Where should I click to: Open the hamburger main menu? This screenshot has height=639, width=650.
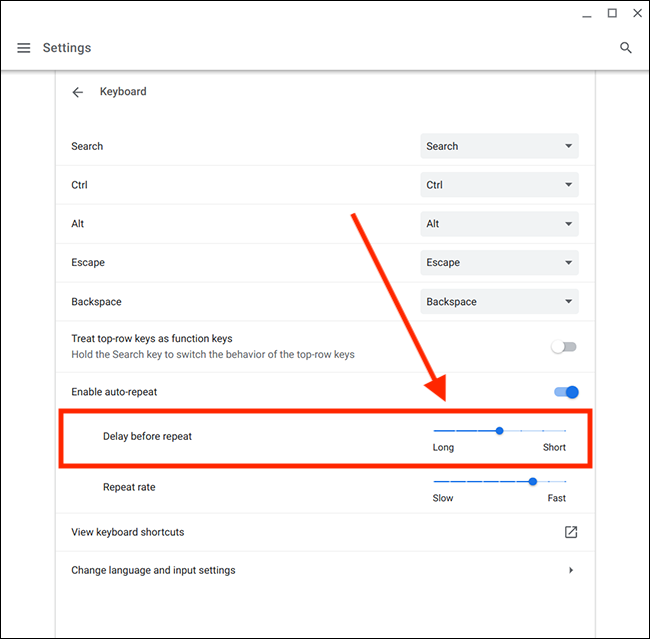pos(23,48)
